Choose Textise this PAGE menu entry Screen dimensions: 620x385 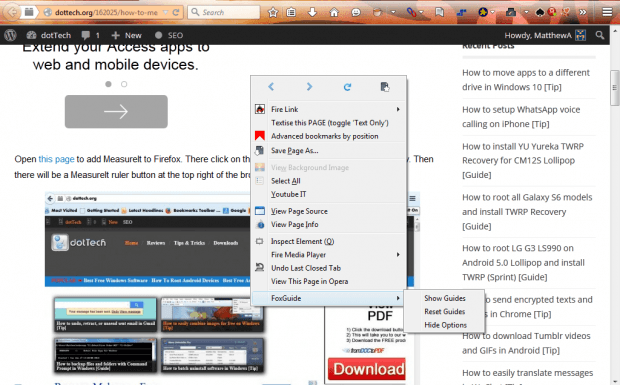[329, 123]
